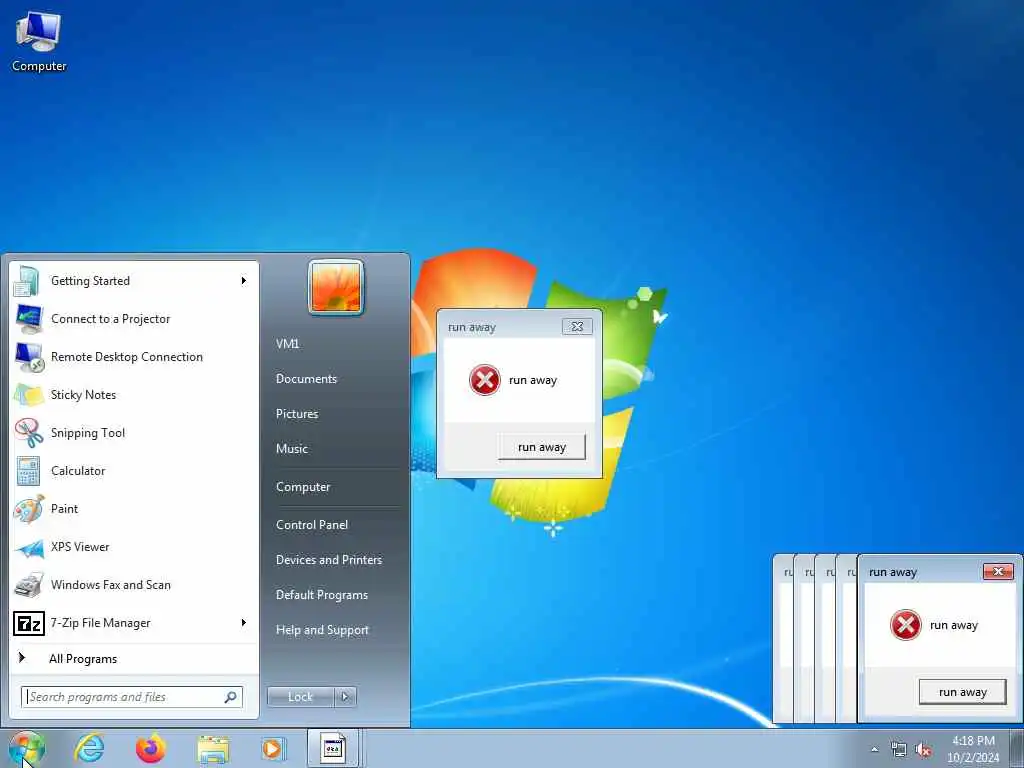Open Music from Start menu
The image size is (1024, 768).
tap(292, 449)
